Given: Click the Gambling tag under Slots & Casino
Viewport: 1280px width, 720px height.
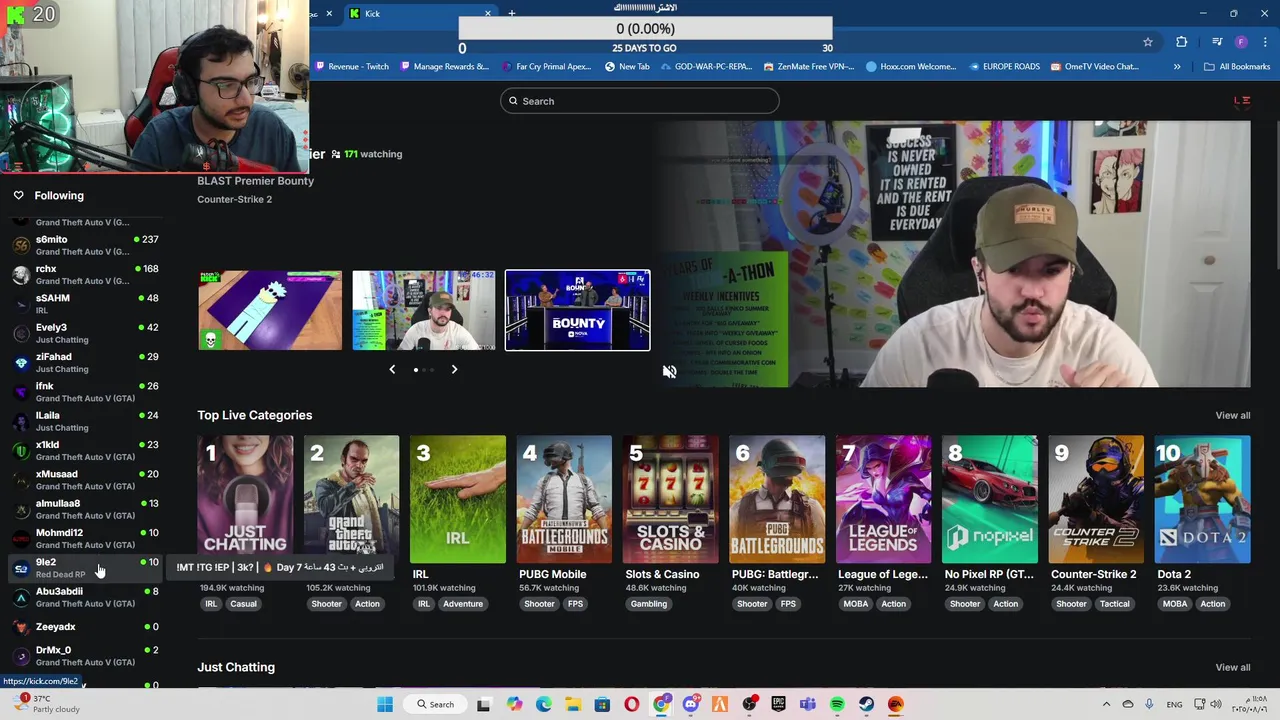Looking at the screenshot, I should coord(648,604).
